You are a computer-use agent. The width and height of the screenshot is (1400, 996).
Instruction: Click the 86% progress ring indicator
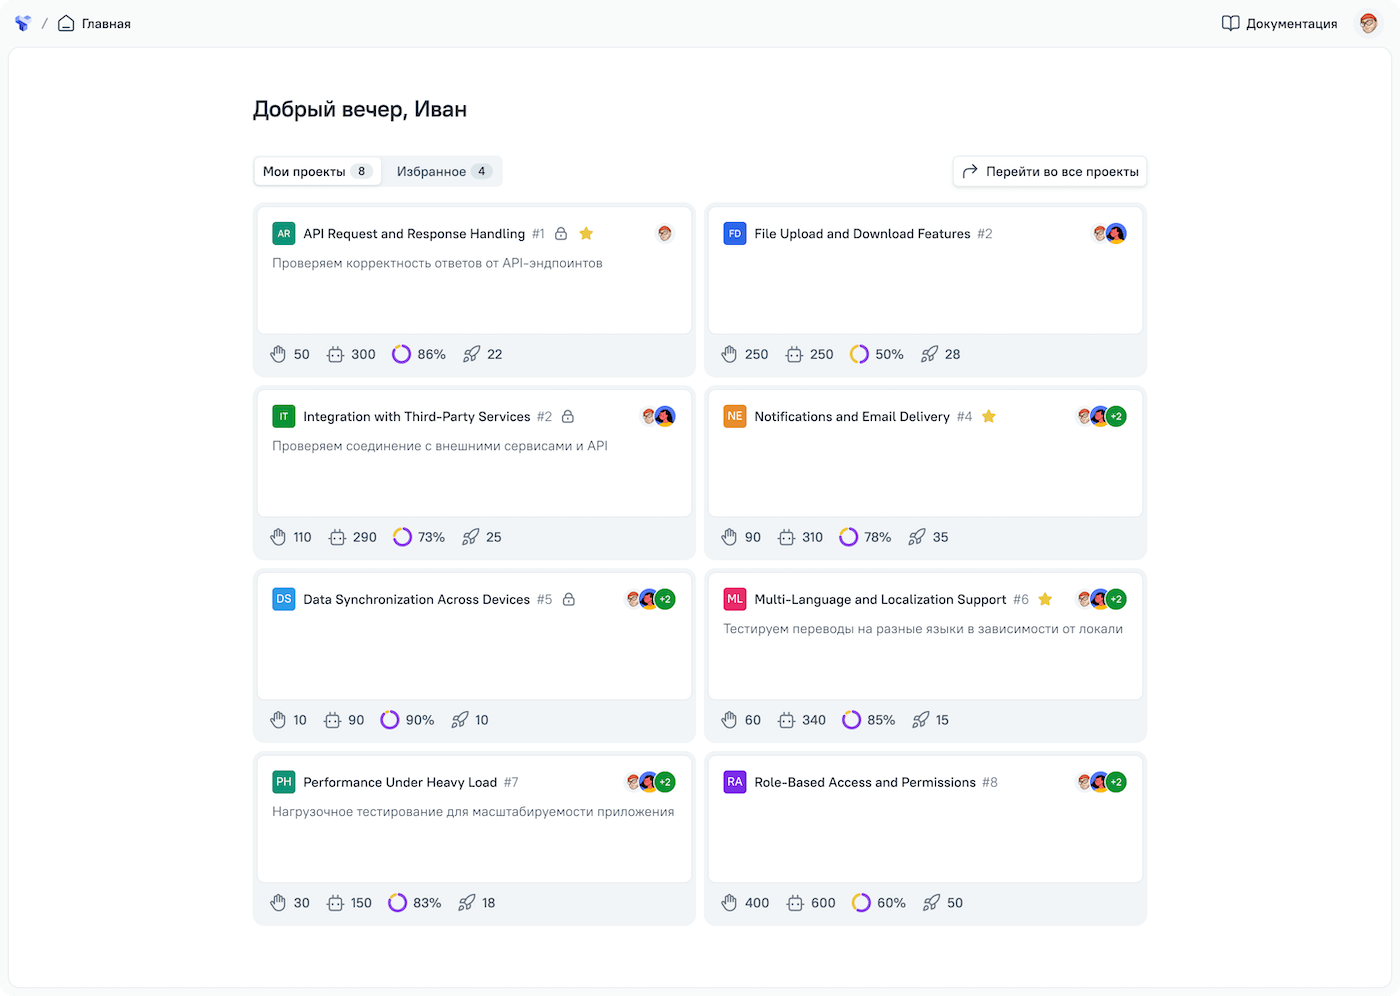(x=401, y=354)
